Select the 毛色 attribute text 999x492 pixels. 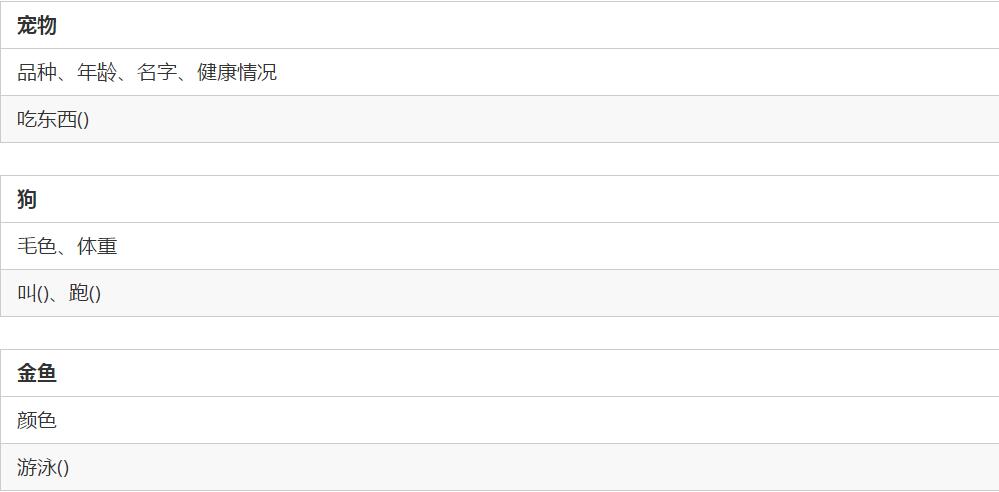click(x=37, y=247)
